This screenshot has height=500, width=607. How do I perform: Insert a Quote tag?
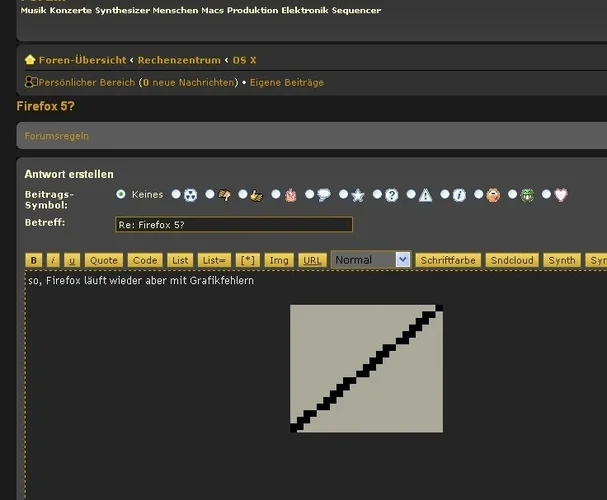(x=104, y=260)
